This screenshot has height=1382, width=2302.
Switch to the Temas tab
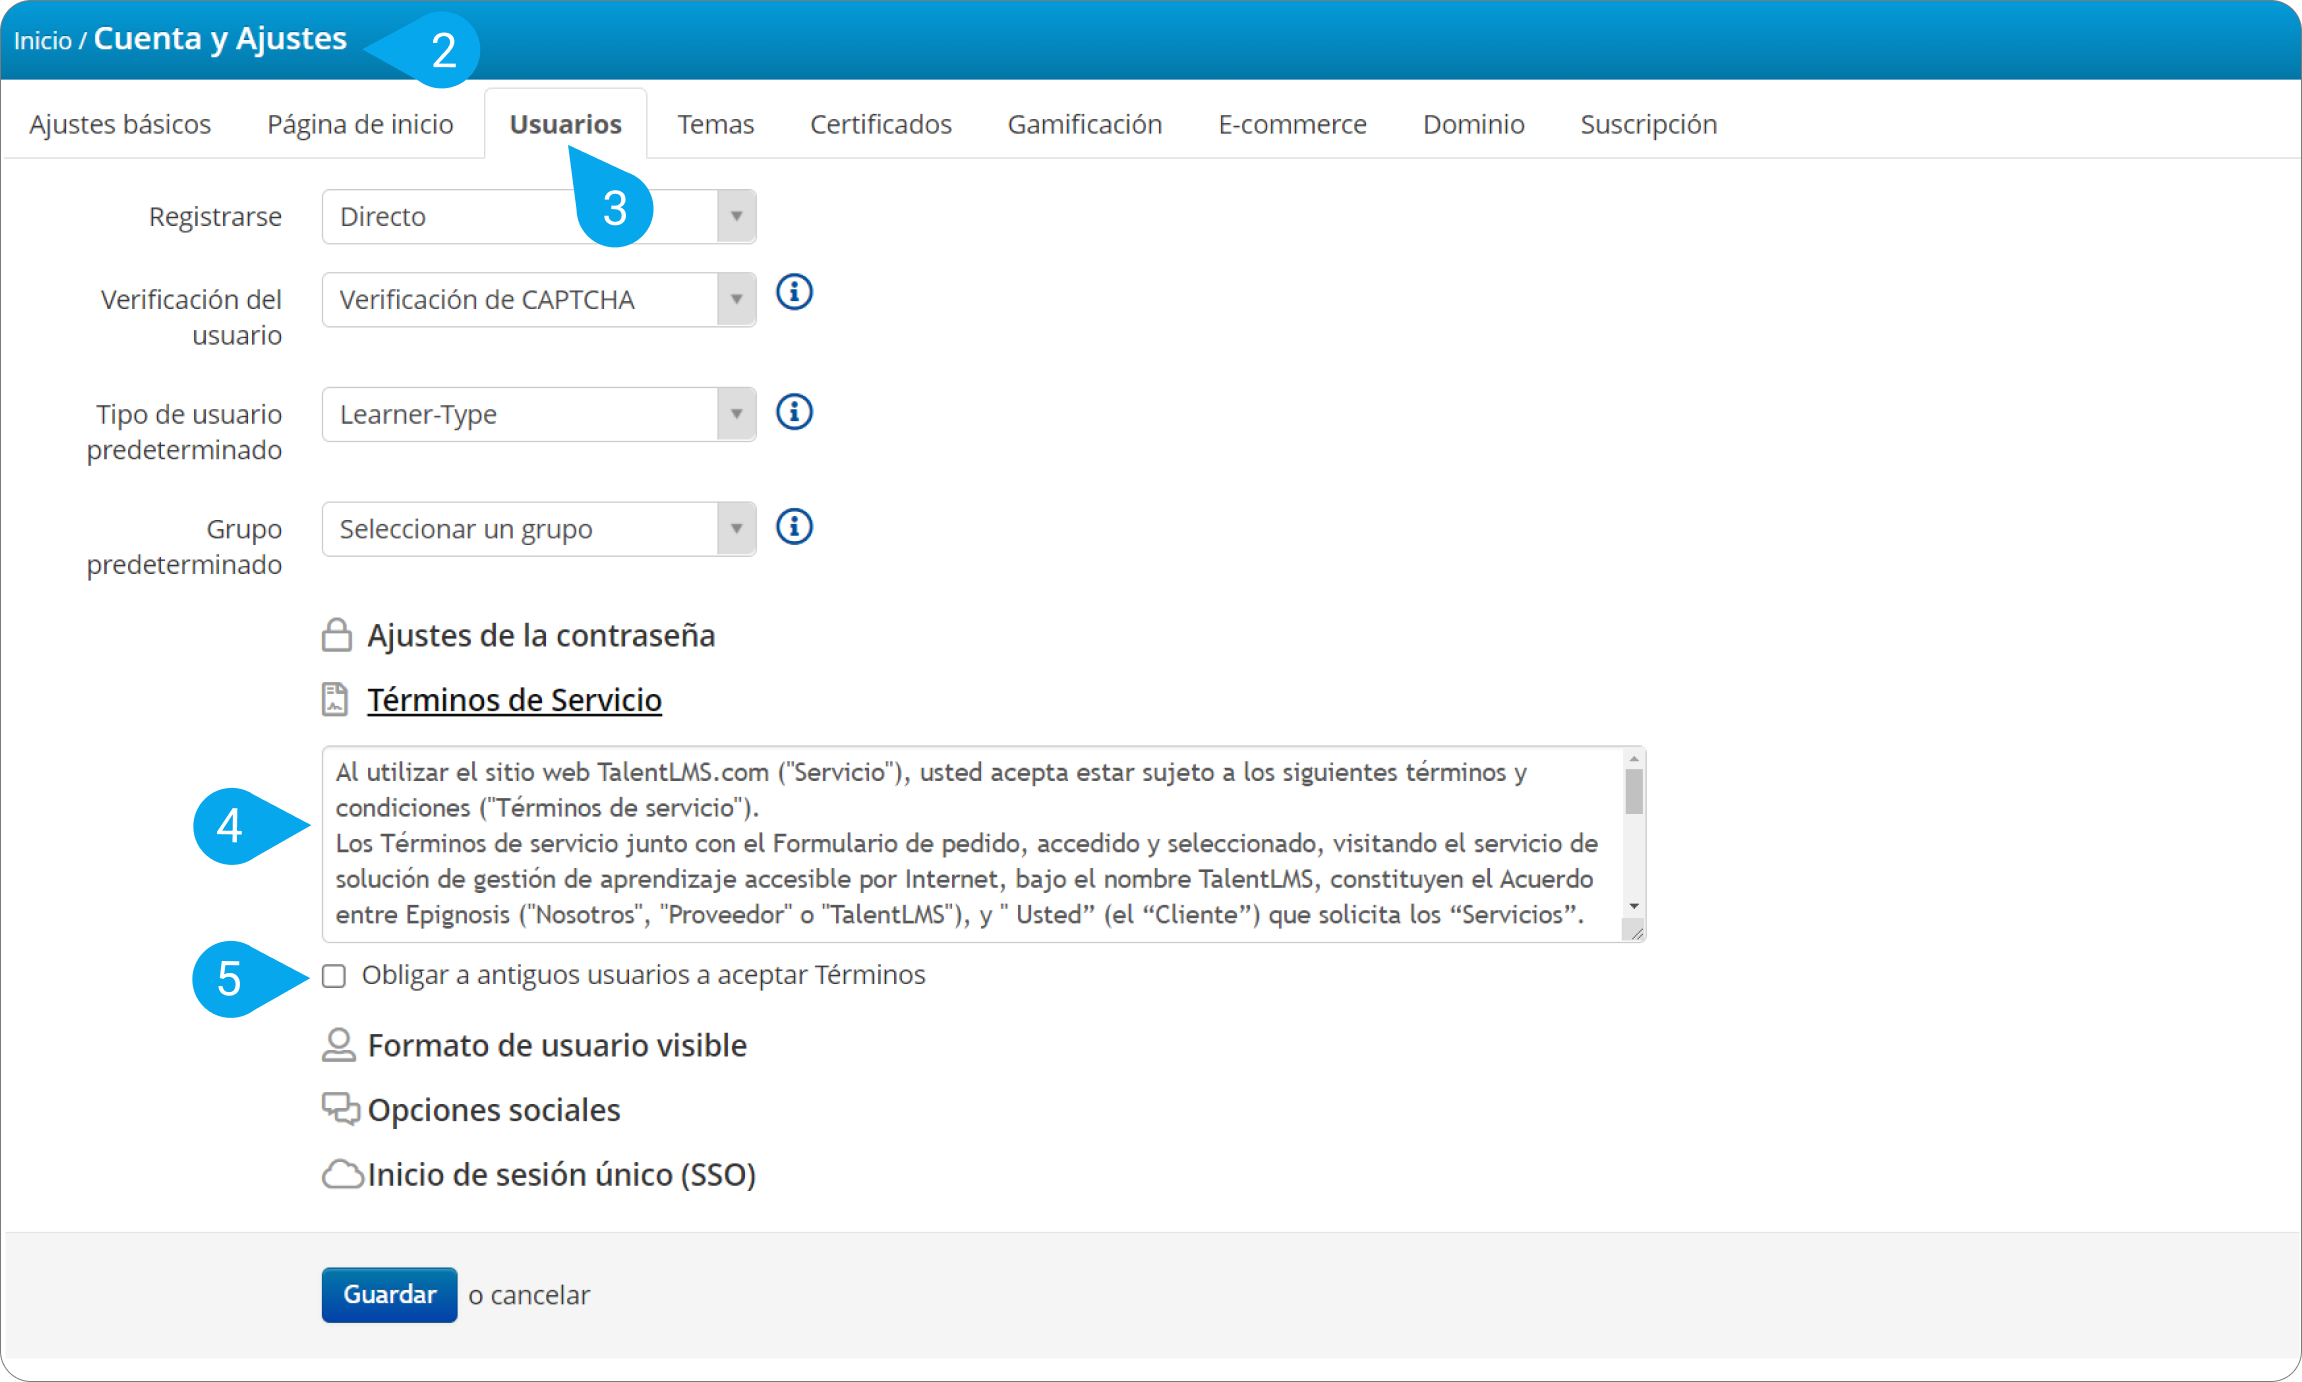[715, 125]
